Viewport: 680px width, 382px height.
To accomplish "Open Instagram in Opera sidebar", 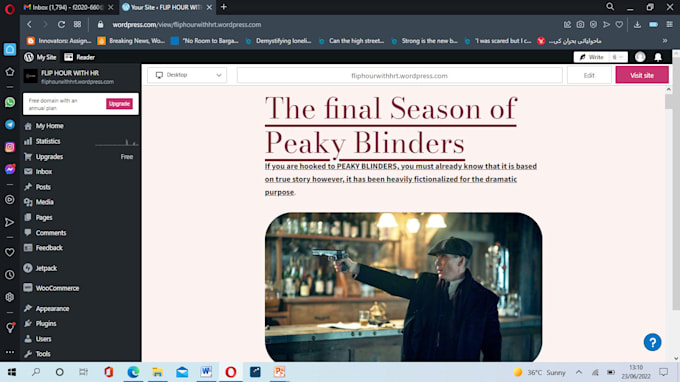I will (x=10, y=147).
